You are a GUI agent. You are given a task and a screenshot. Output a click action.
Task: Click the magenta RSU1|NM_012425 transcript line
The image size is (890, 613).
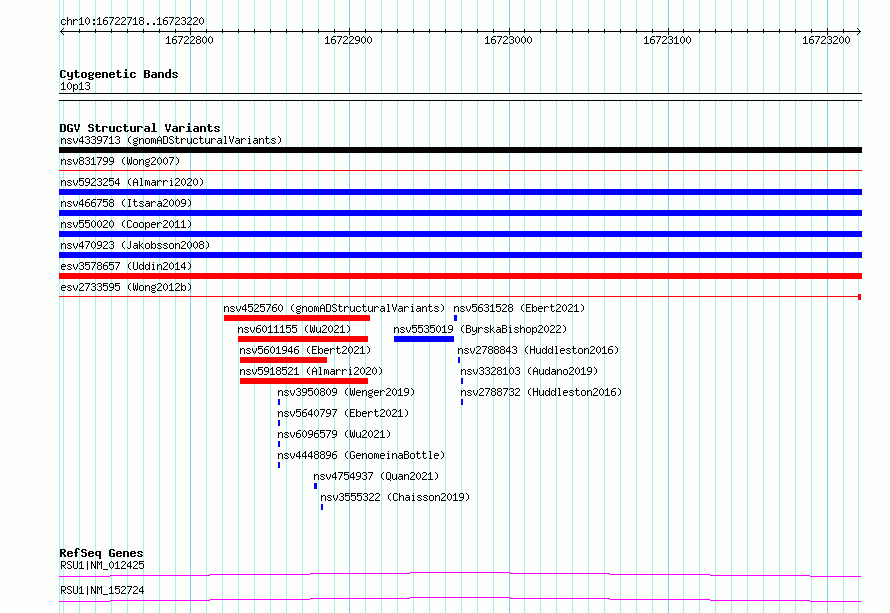tap(460, 574)
